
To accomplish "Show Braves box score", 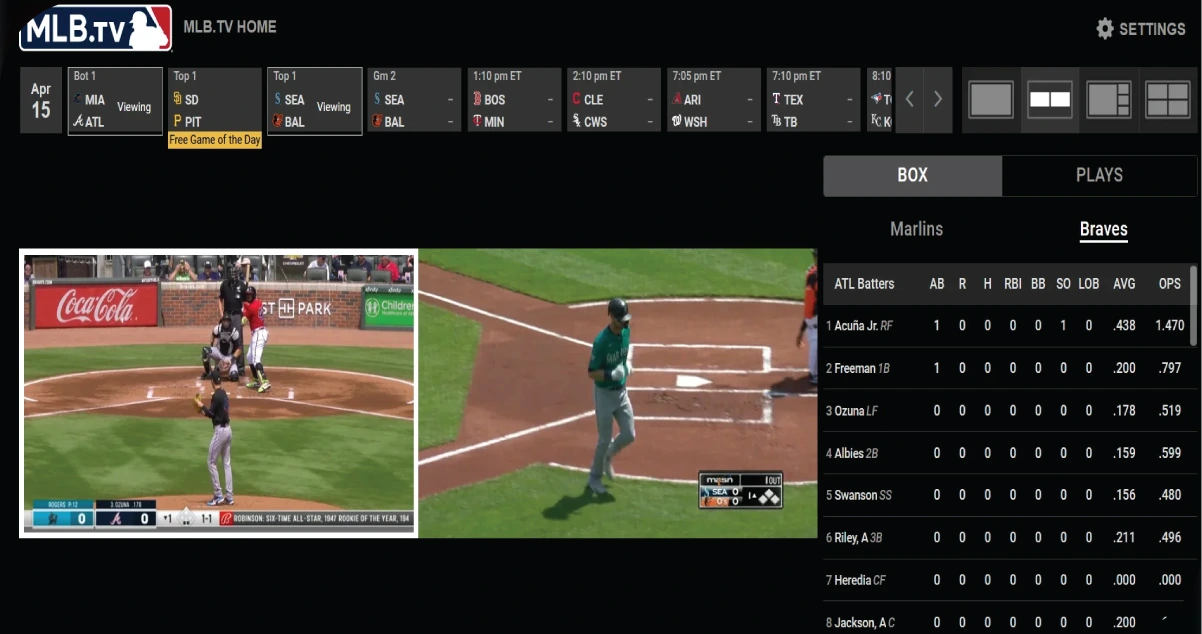I will pyautogui.click(x=1103, y=229).
